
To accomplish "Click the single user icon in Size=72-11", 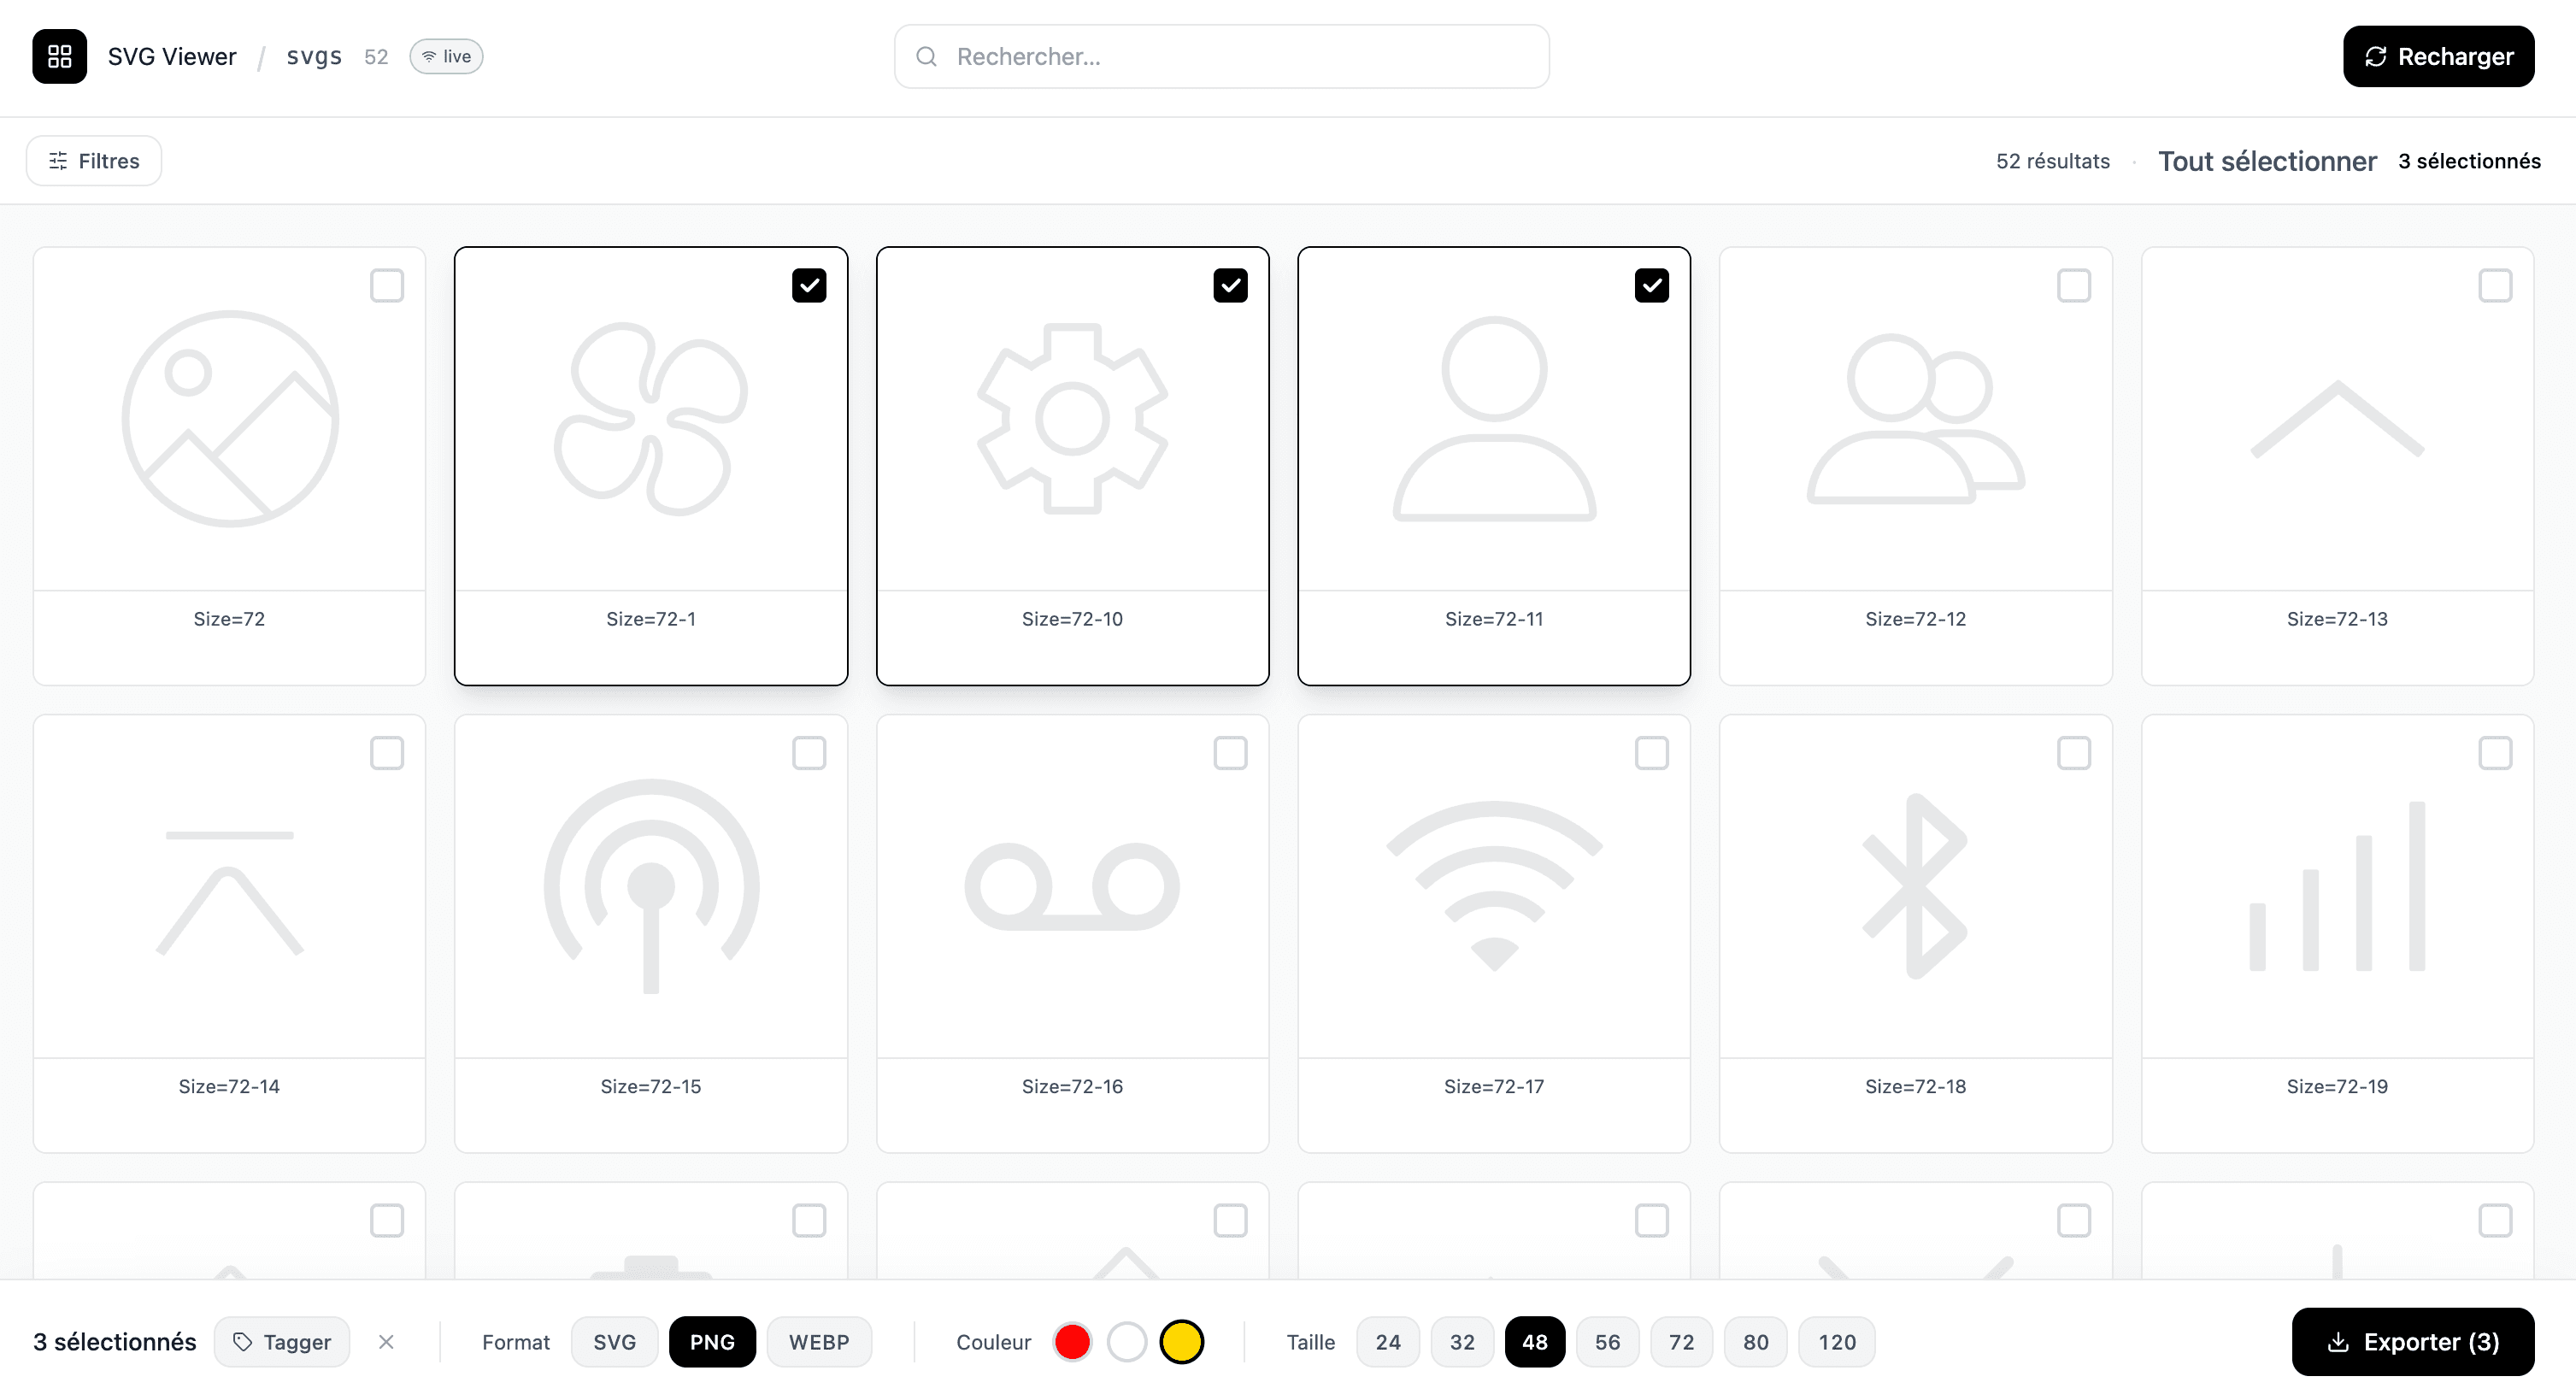I will point(1494,418).
